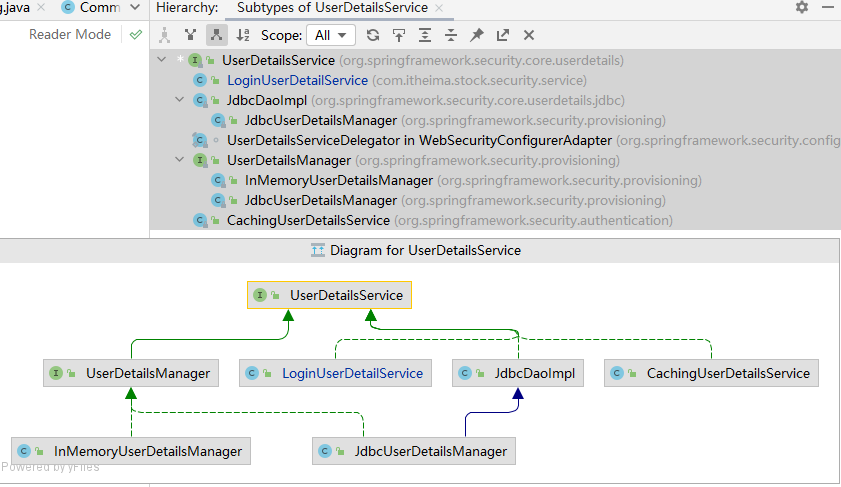The height and width of the screenshot is (487, 841).
Task: Close the g.java editor tab
Action: pyautogui.click(x=41, y=8)
